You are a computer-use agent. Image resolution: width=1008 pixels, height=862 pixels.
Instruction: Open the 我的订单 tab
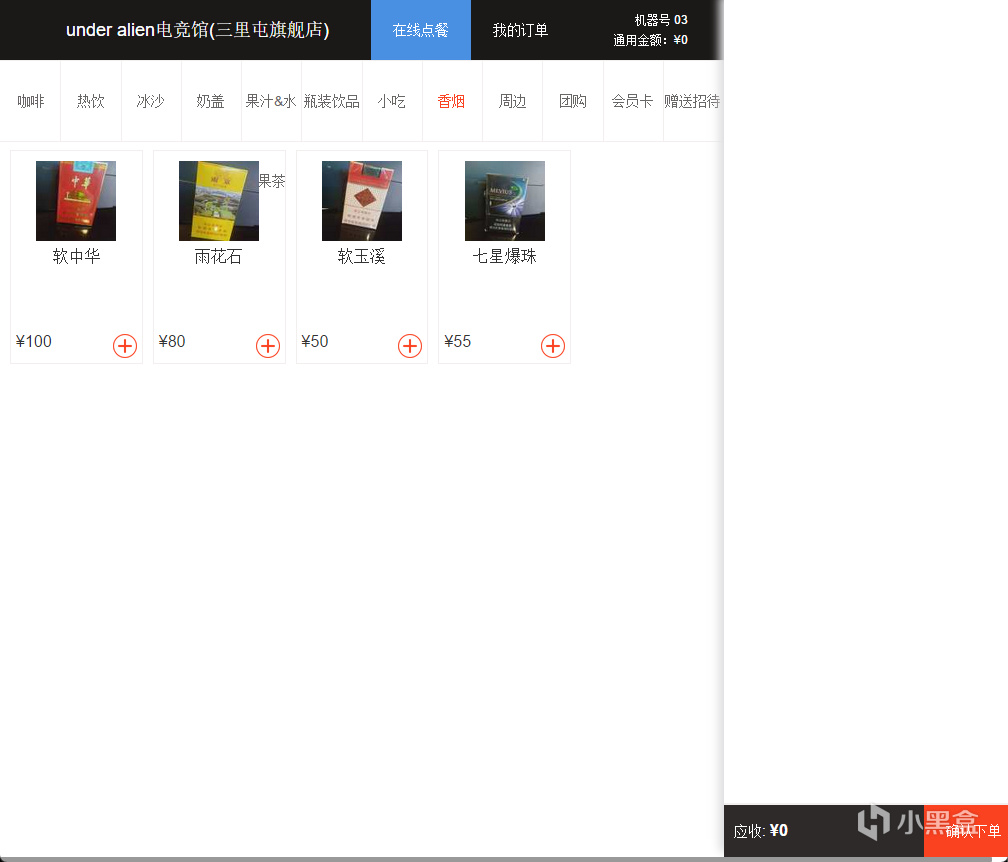pyautogui.click(x=520, y=30)
